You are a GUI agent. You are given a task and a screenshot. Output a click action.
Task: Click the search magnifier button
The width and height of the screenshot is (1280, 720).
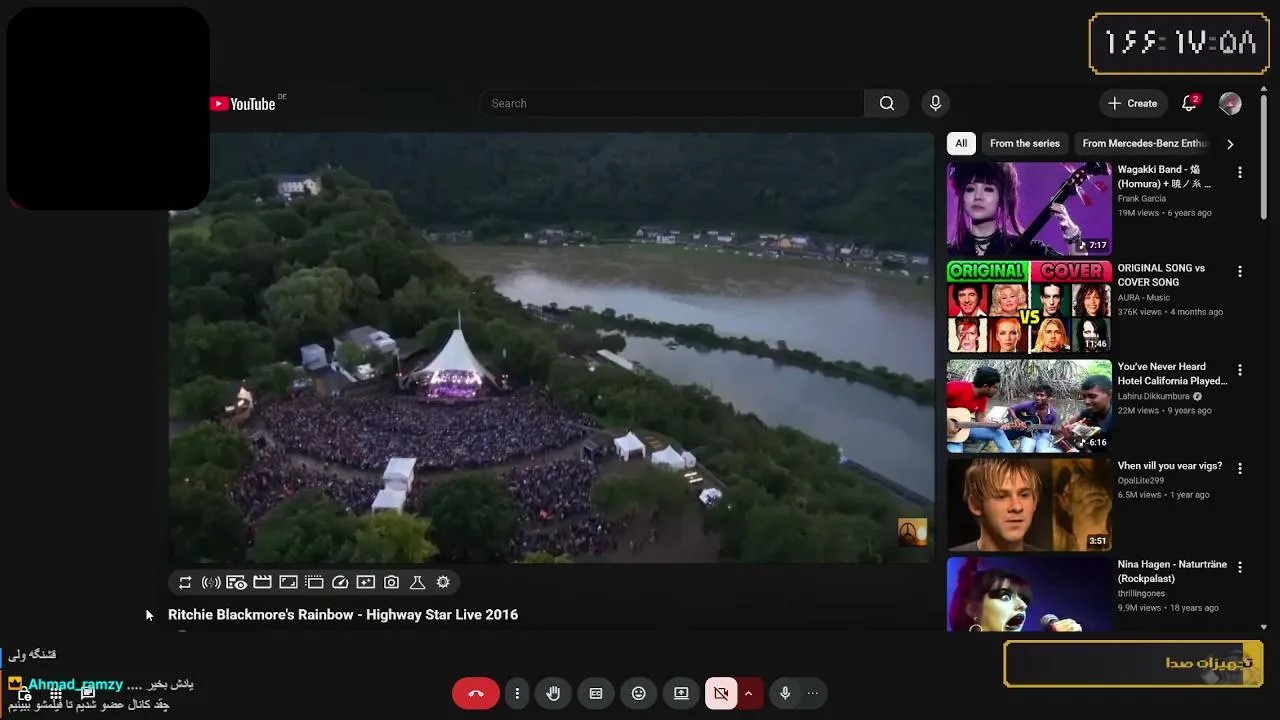click(x=887, y=103)
